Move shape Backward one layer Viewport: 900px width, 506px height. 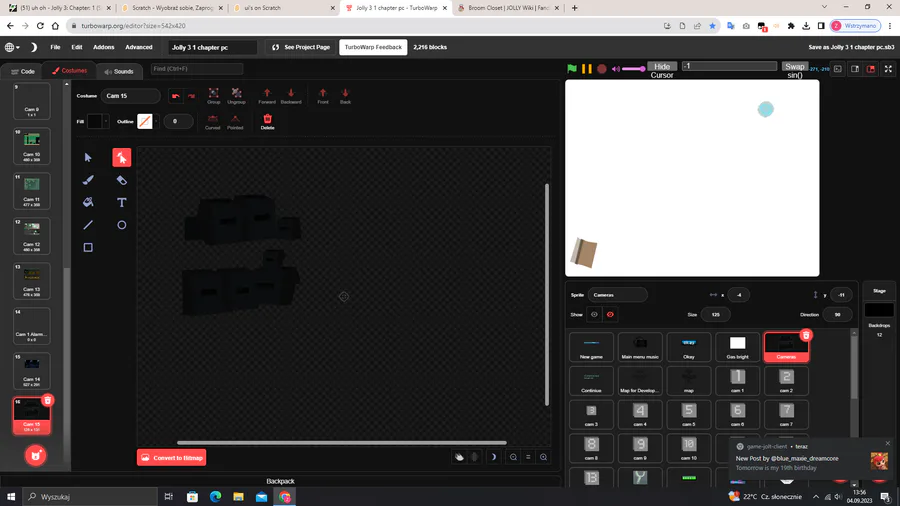coord(291,96)
